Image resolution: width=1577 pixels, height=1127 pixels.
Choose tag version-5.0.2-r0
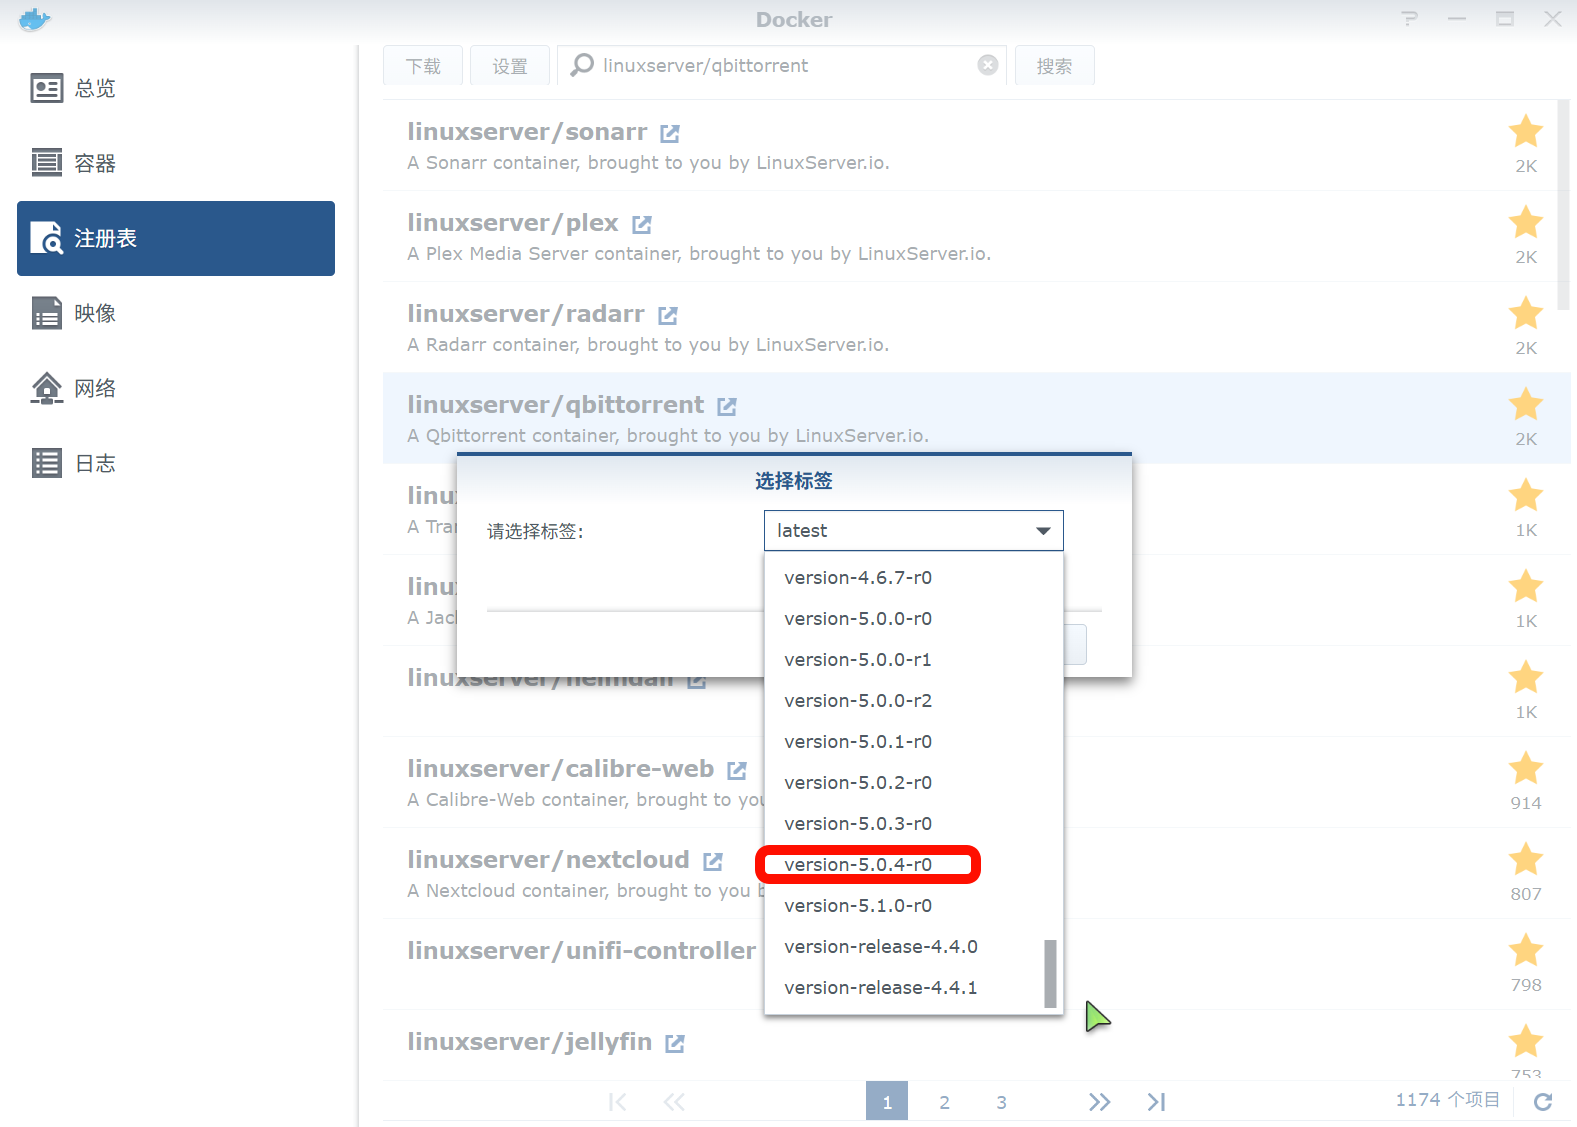pyautogui.click(x=913, y=782)
